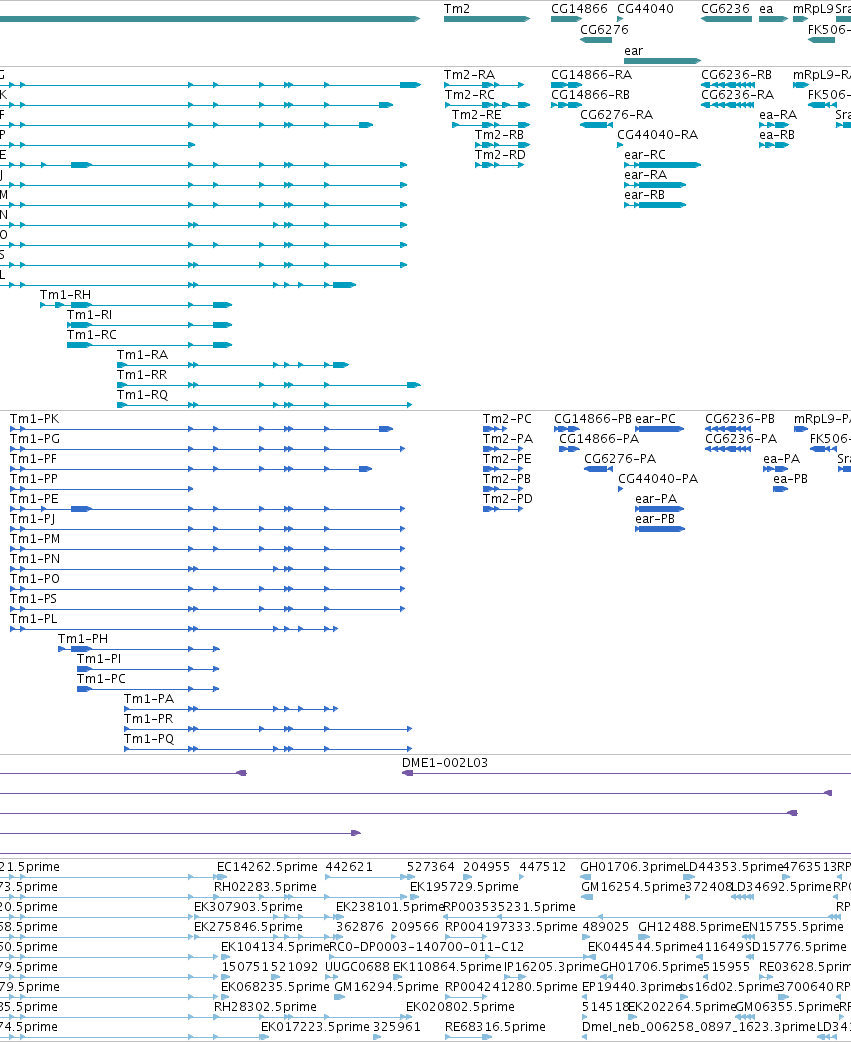This screenshot has width=851, height=1042.
Task: Click the CG6236-RA transcript label
Action: tap(737, 94)
